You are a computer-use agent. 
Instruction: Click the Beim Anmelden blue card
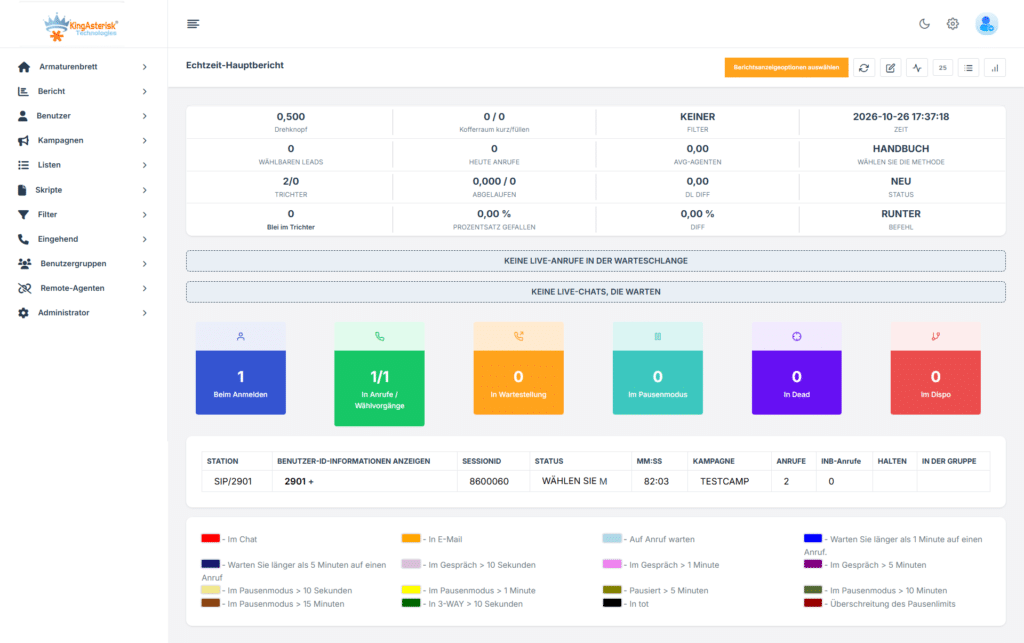point(240,383)
